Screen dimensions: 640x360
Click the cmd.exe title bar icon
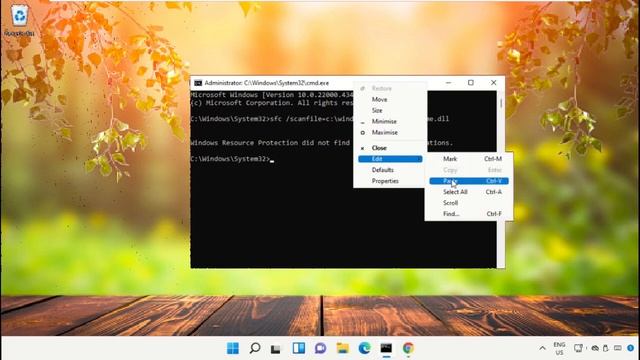tap(198, 83)
